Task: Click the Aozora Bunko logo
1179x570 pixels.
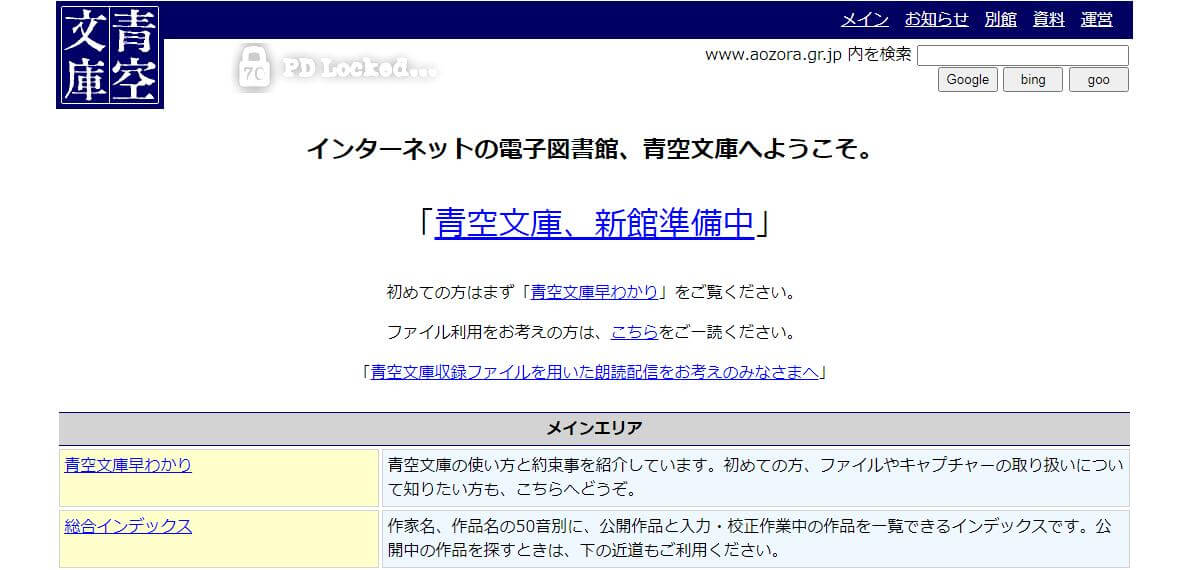Action: click(x=110, y=56)
